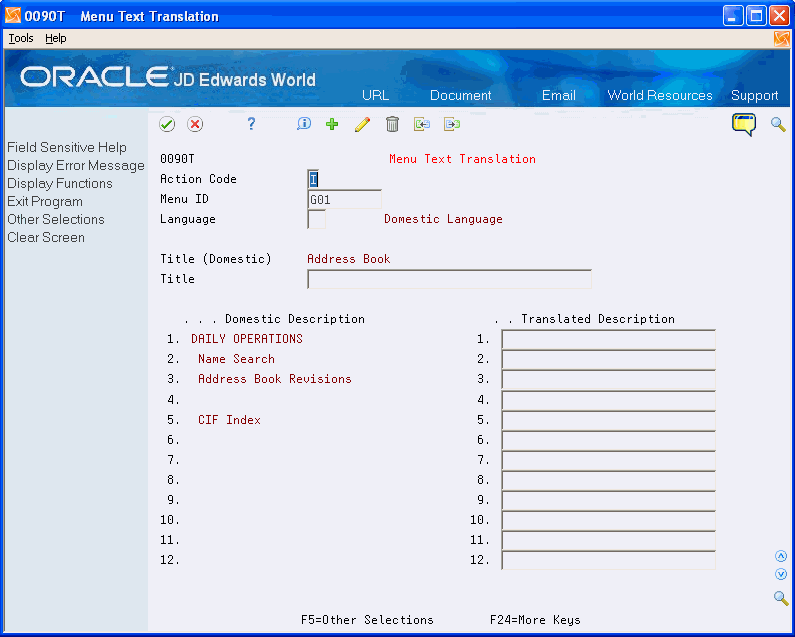Click the Address Book domestic title text

[x=349, y=259]
